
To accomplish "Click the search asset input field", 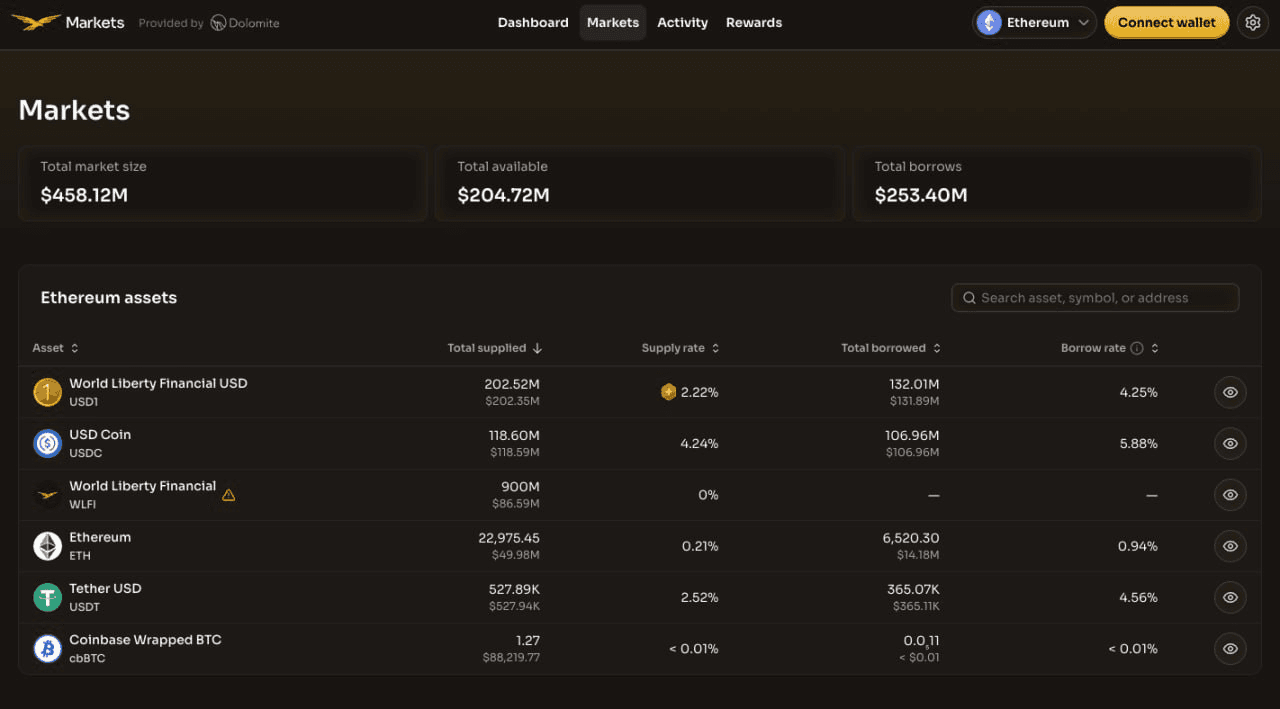I will coord(1095,298).
